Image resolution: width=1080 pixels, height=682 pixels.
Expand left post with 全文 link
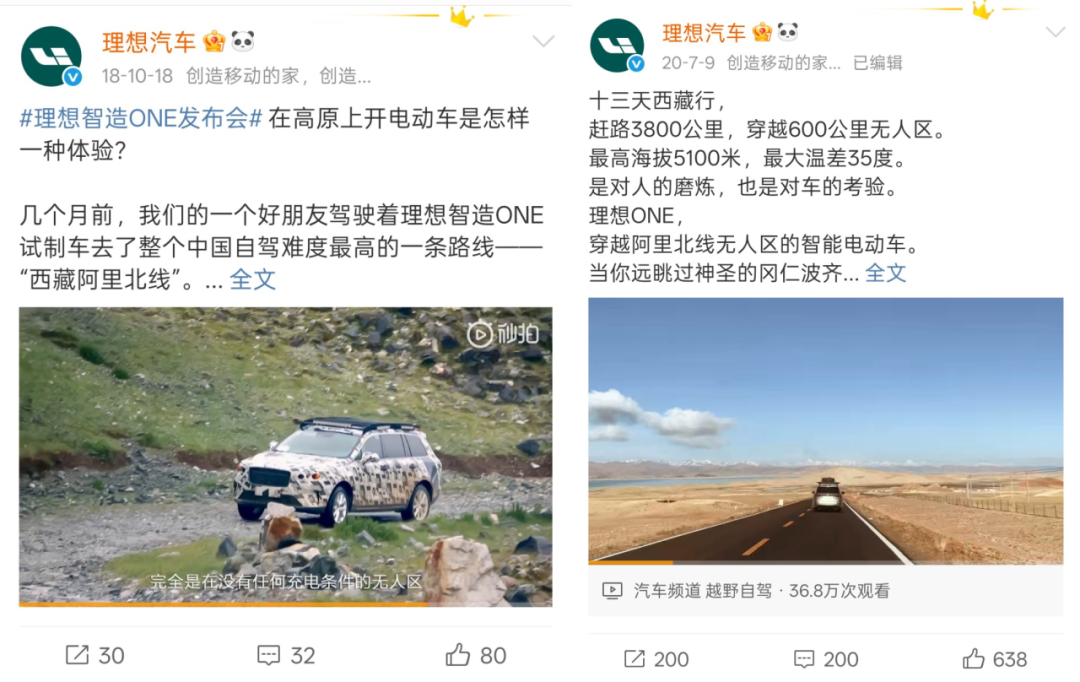tap(253, 279)
